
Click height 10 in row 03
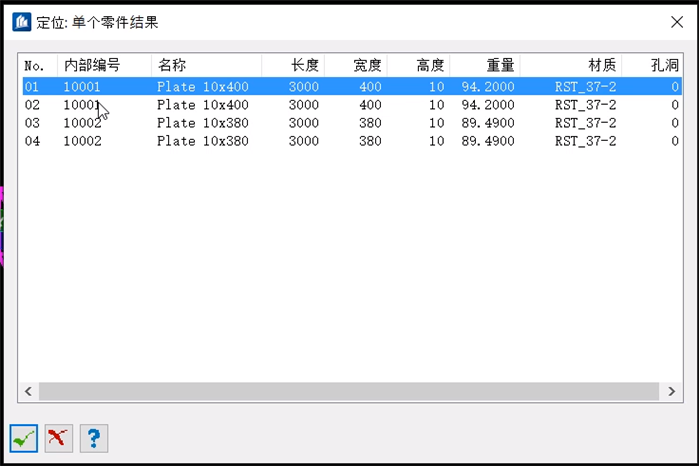(x=436, y=123)
